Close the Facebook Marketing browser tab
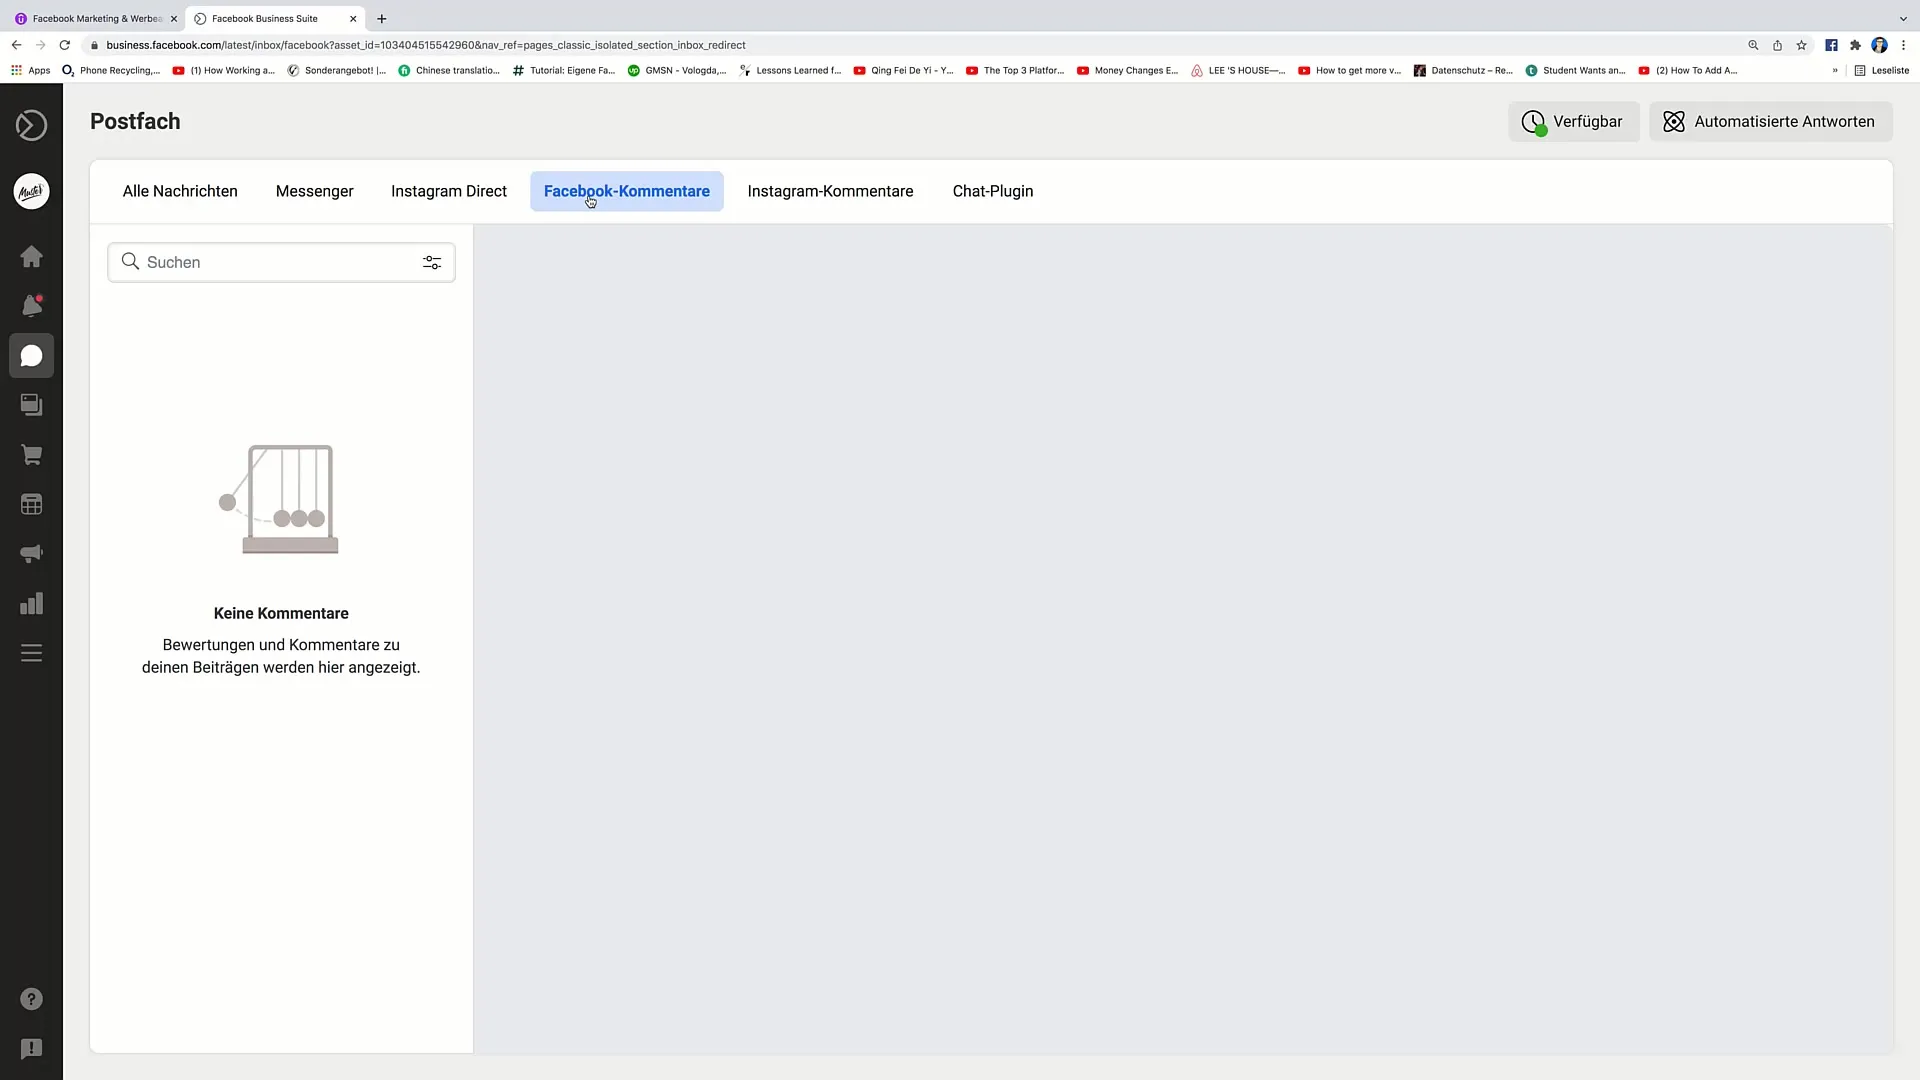 pos(173,18)
